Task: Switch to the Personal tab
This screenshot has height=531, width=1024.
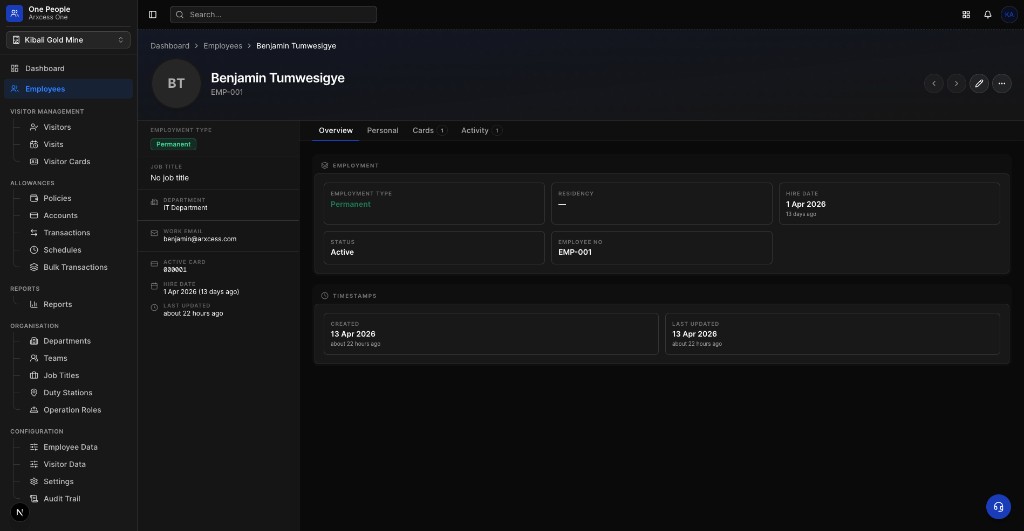Action: coord(382,131)
